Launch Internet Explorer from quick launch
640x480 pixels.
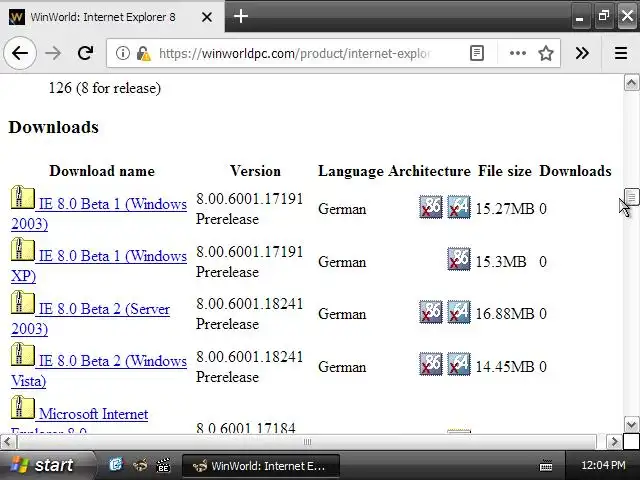click(116, 465)
